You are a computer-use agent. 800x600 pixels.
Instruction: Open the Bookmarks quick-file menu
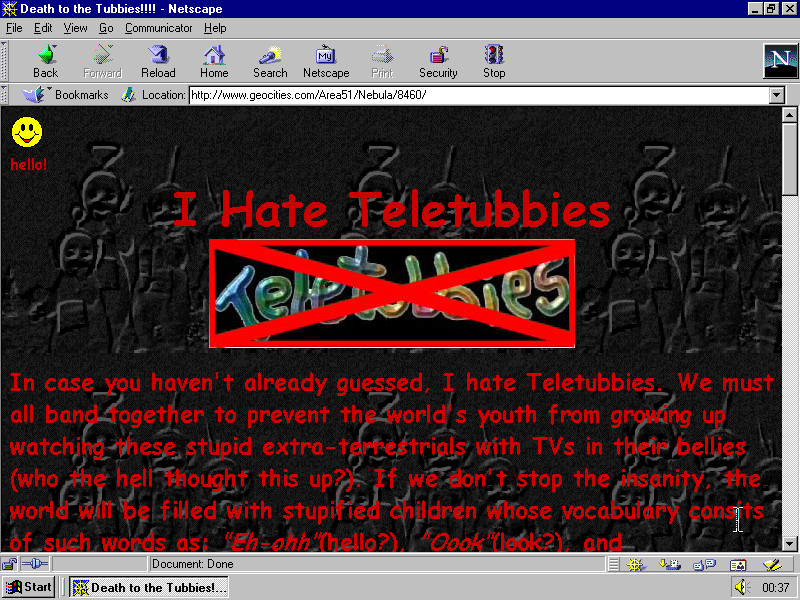(x=65, y=95)
